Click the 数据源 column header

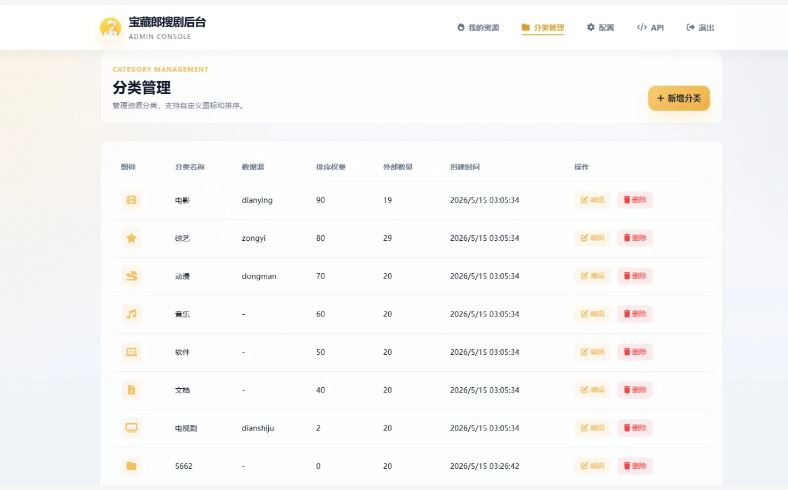click(253, 167)
